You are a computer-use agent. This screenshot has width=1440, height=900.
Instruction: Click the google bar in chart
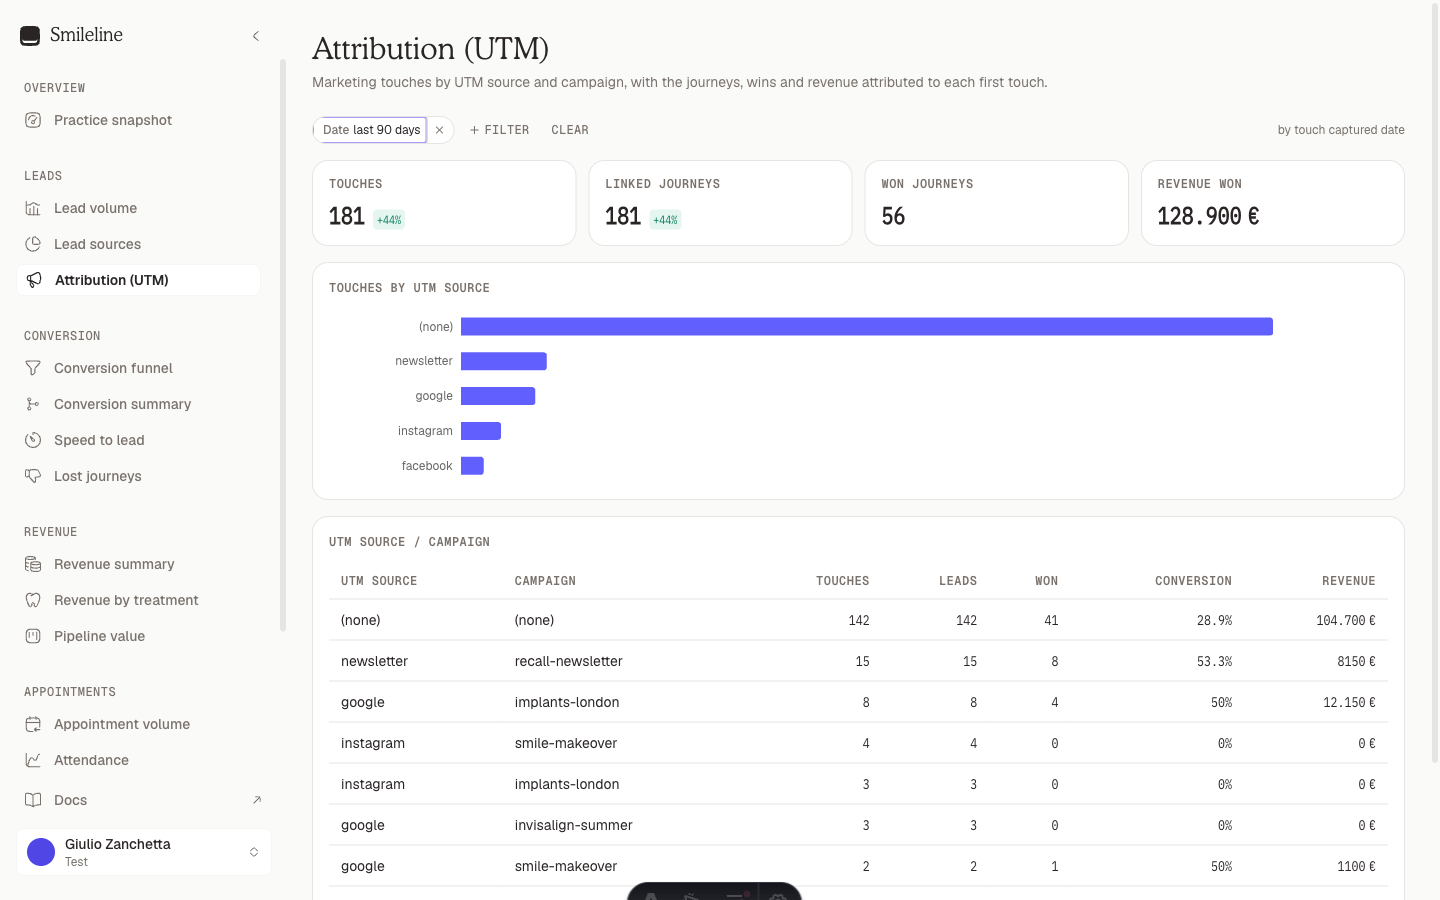(498, 396)
